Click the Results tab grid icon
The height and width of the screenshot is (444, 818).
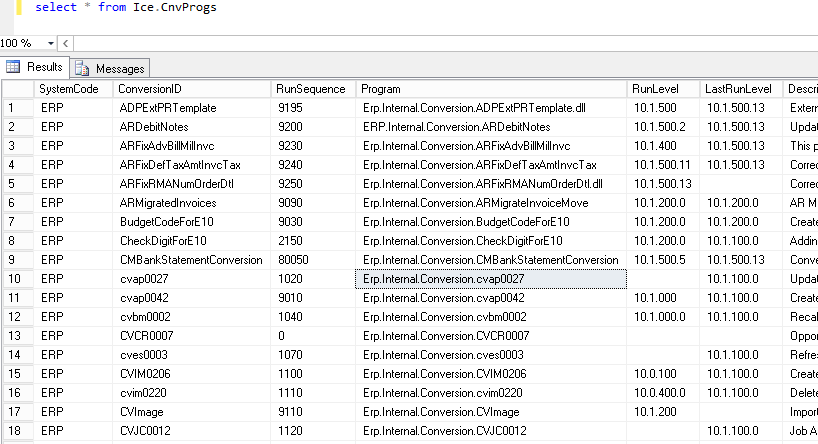(x=14, y=67)
